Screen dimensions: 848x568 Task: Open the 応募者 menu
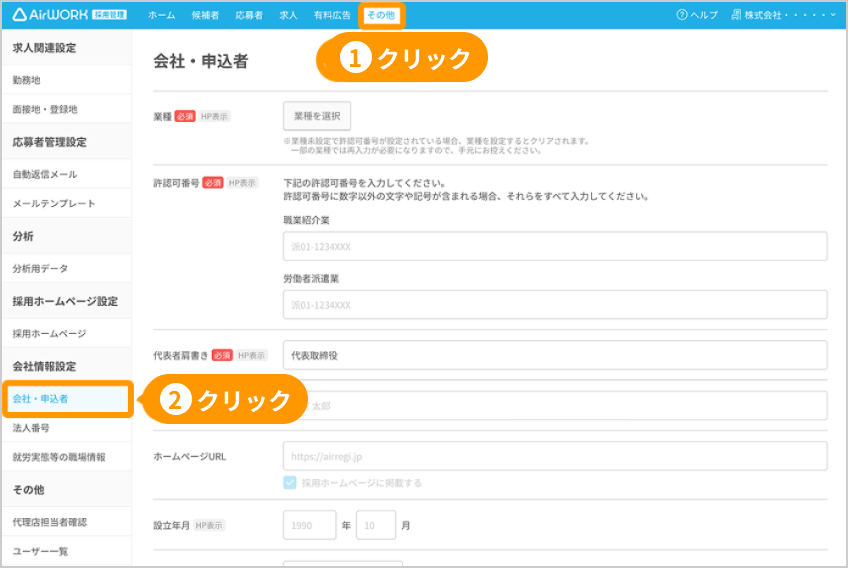tap(249, 15)
